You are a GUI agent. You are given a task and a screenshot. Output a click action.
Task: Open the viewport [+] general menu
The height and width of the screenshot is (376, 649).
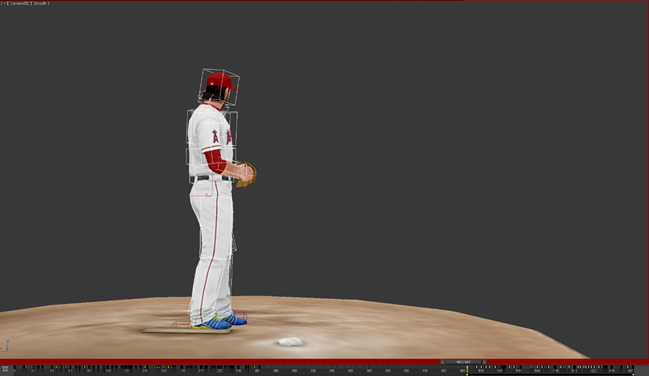tap(5, 3)
